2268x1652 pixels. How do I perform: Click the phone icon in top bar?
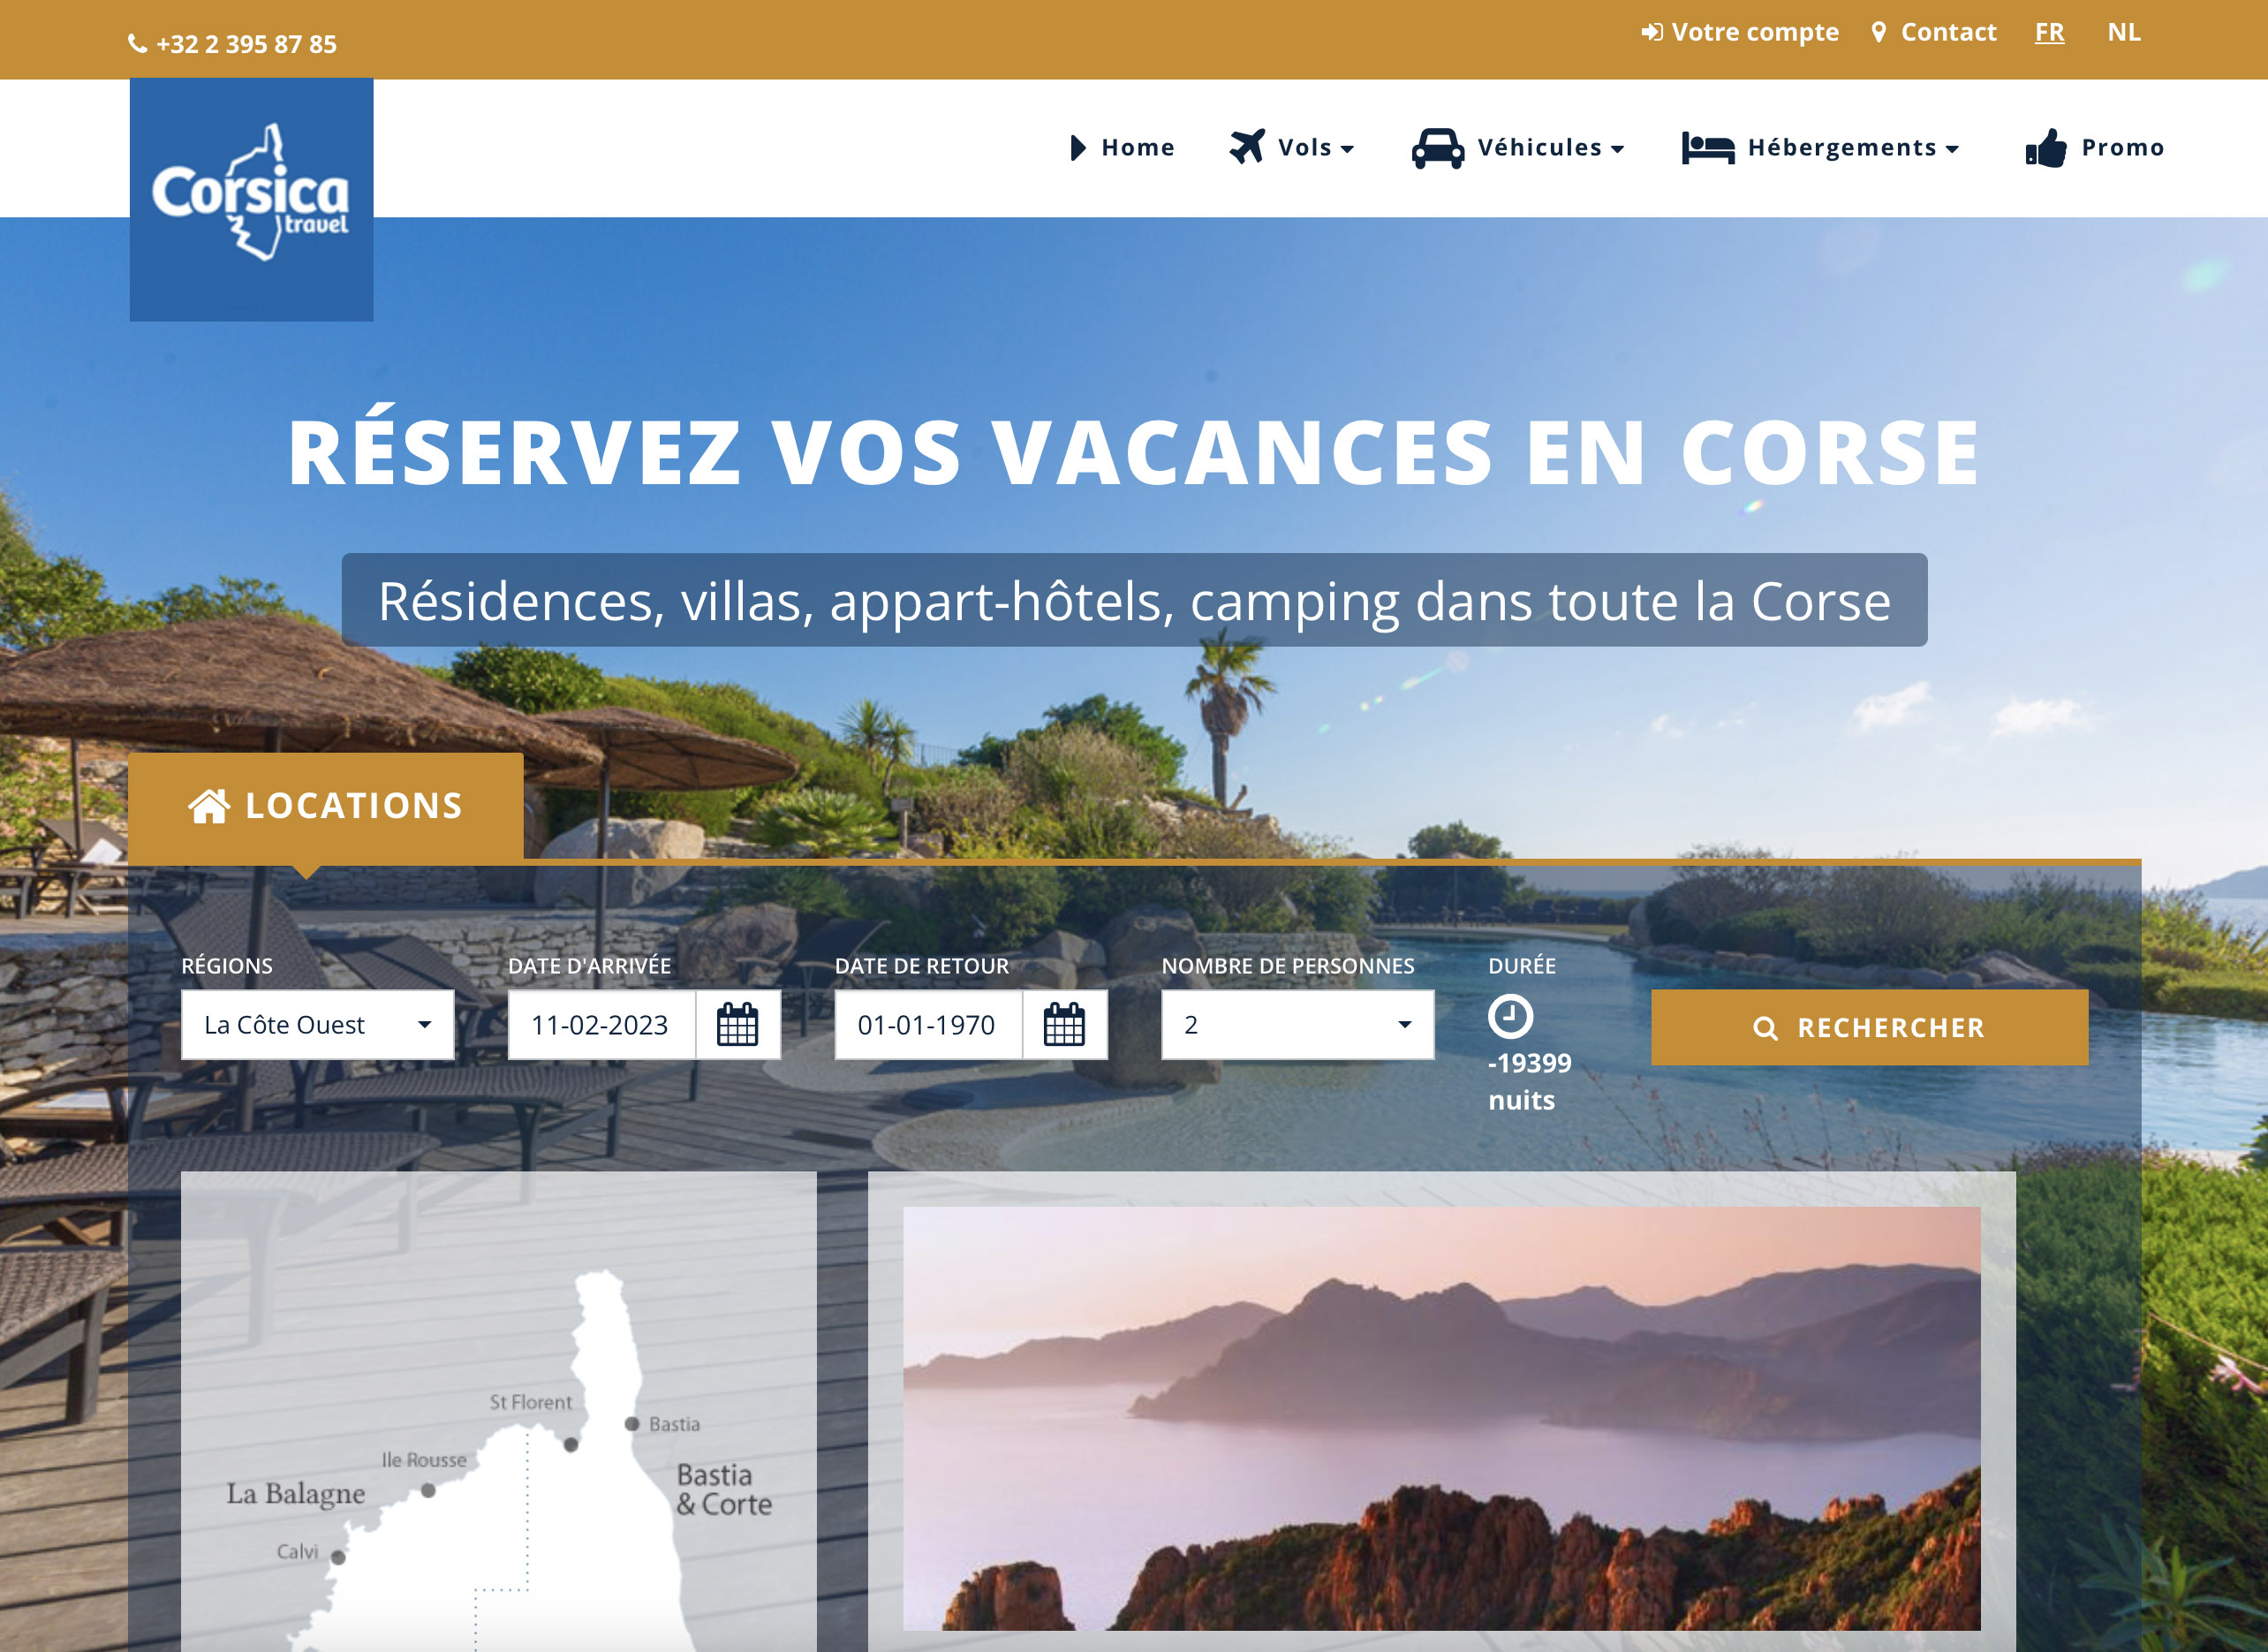(x=138, y=44)
